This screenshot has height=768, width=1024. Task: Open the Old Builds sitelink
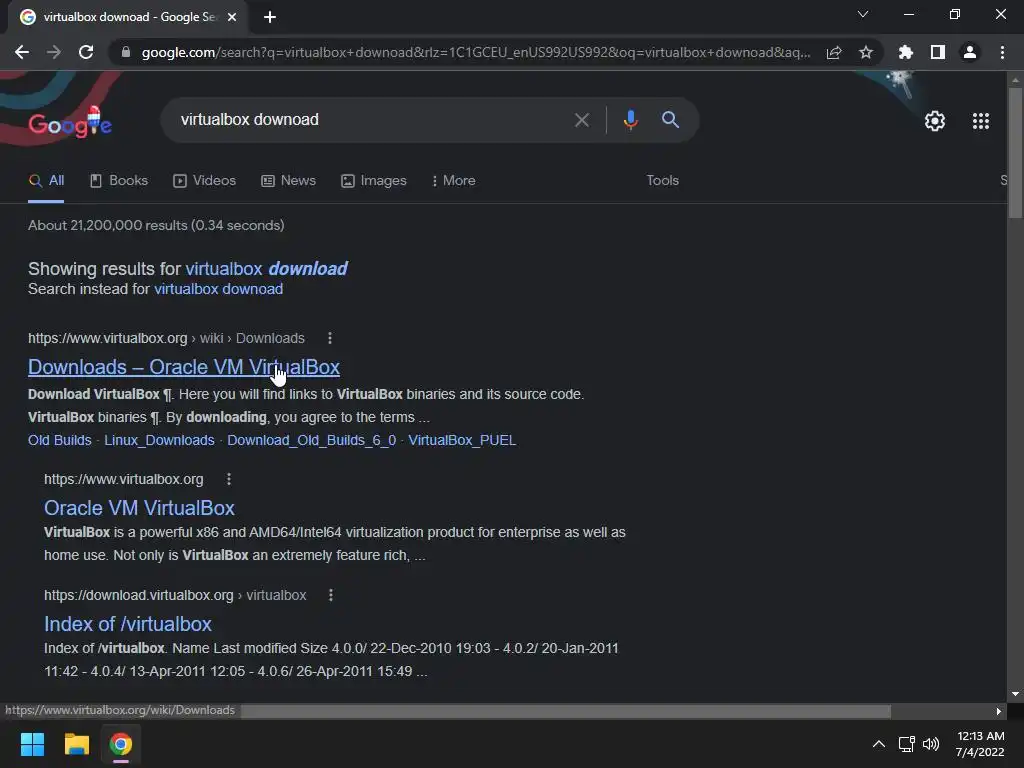59,440
